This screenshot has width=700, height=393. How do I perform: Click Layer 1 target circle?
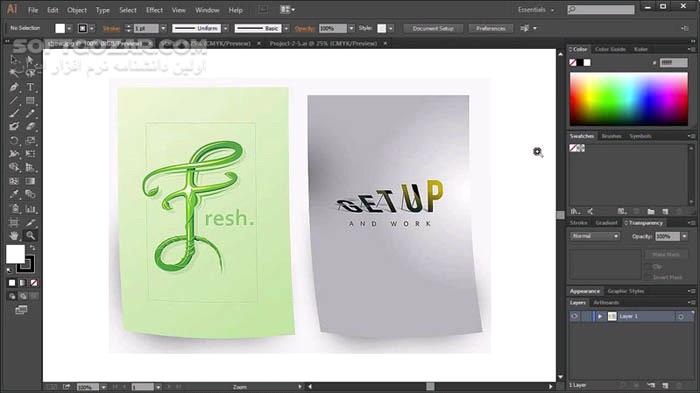[681, 317]
